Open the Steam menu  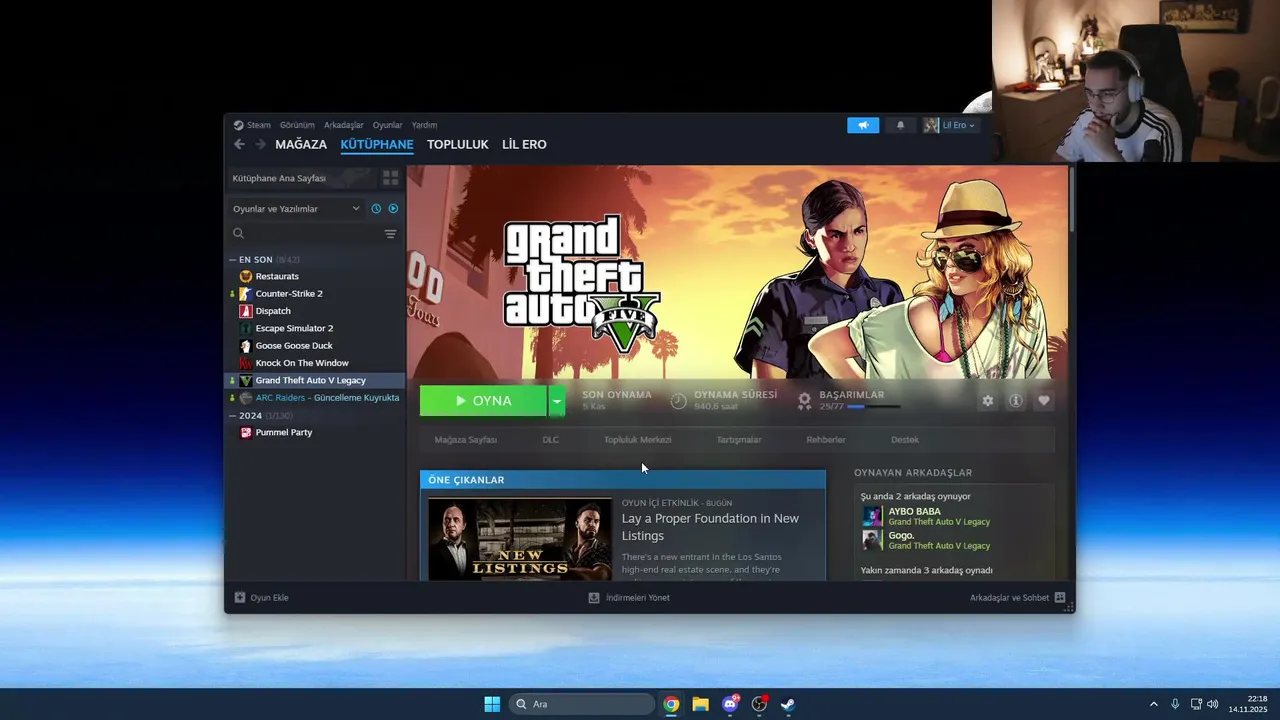pos(252,125)
